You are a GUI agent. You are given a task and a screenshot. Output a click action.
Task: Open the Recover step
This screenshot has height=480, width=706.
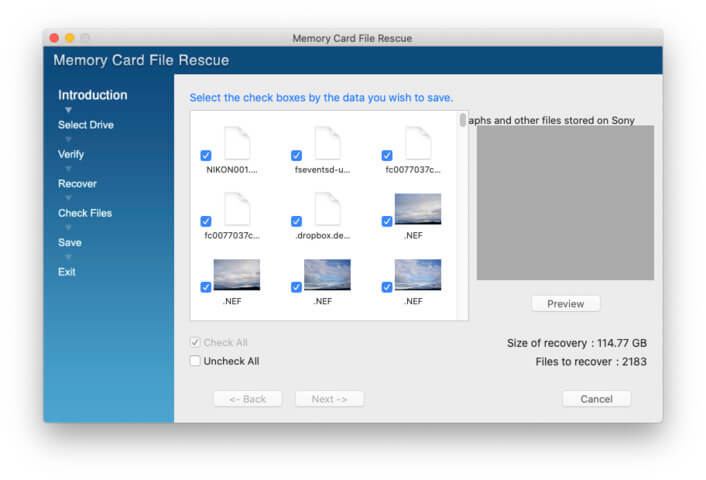tap(77, 184)
